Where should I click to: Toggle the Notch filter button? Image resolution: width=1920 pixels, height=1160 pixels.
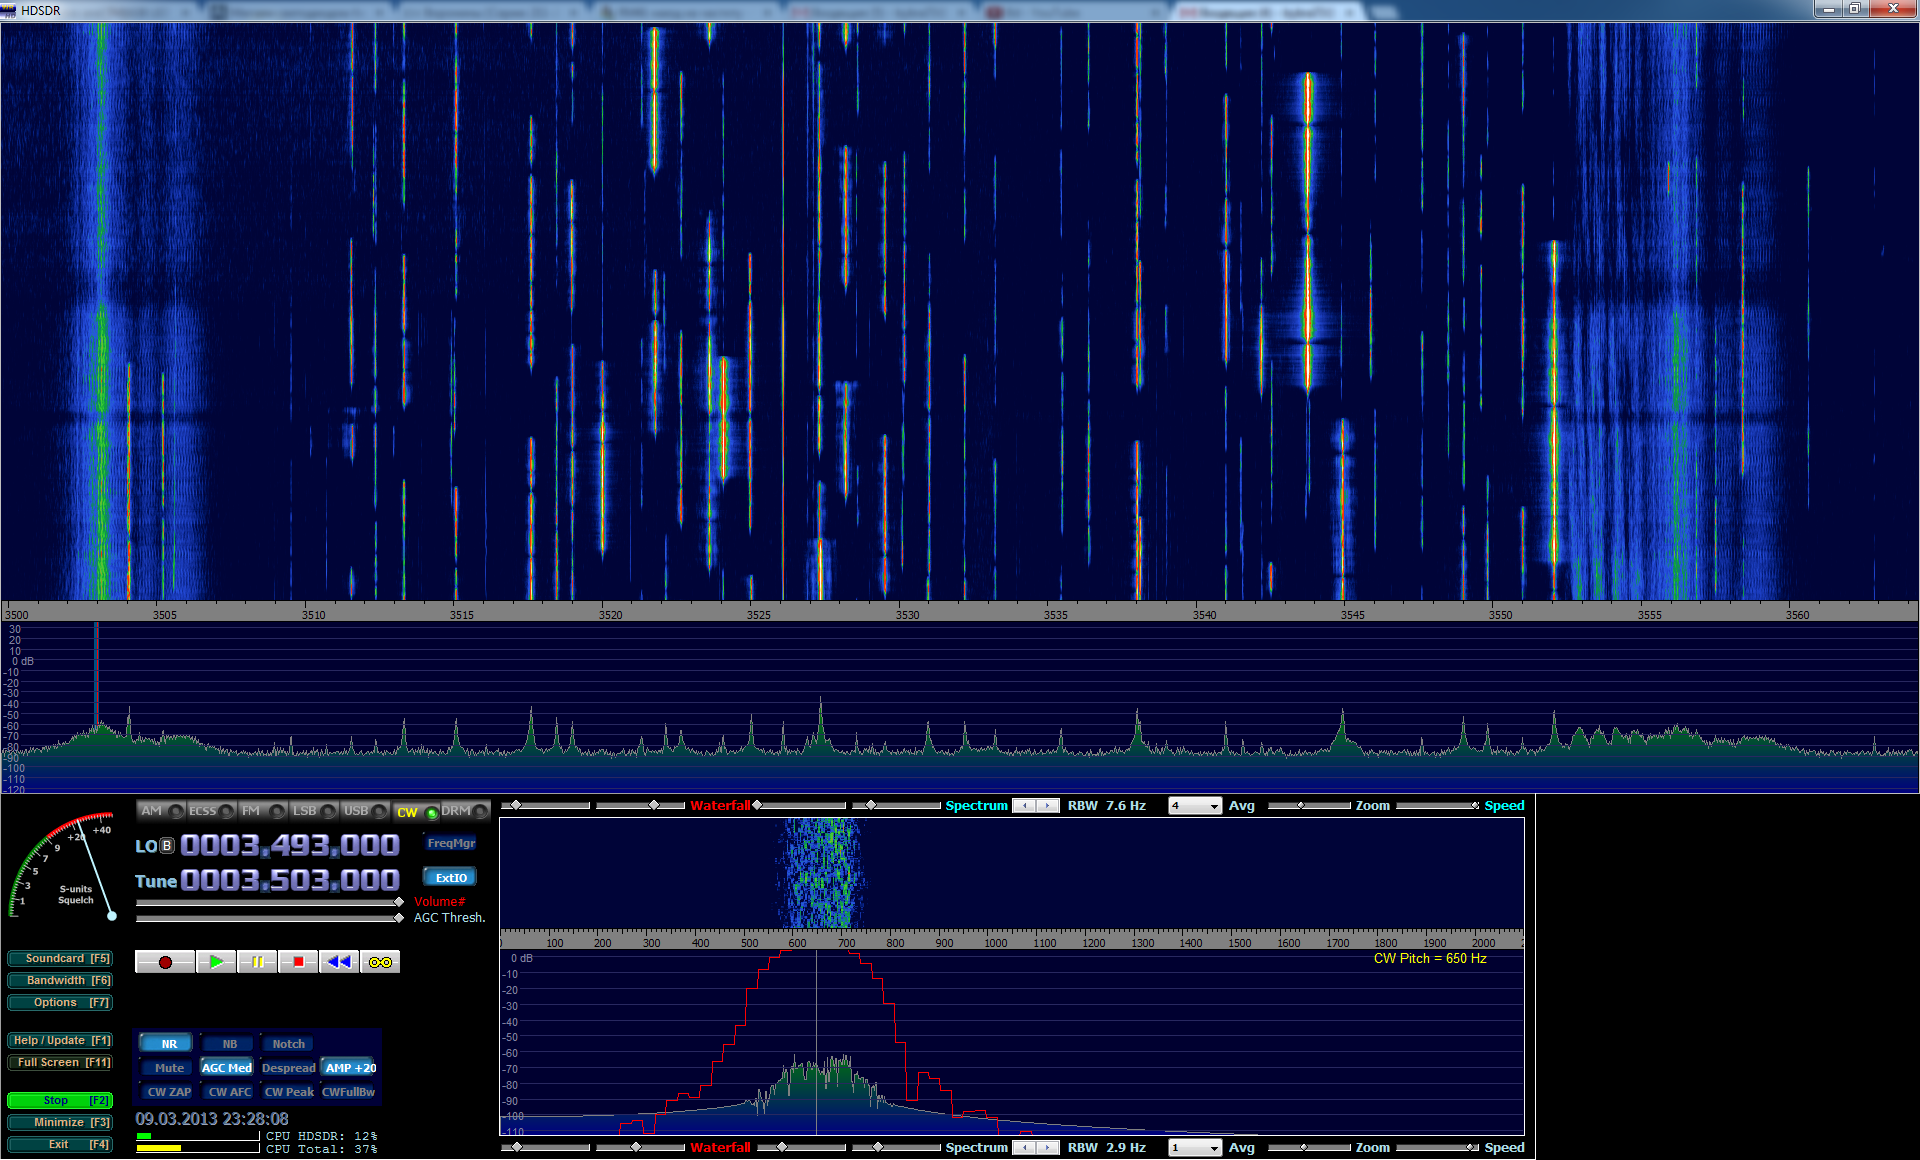coord(289,1044)
